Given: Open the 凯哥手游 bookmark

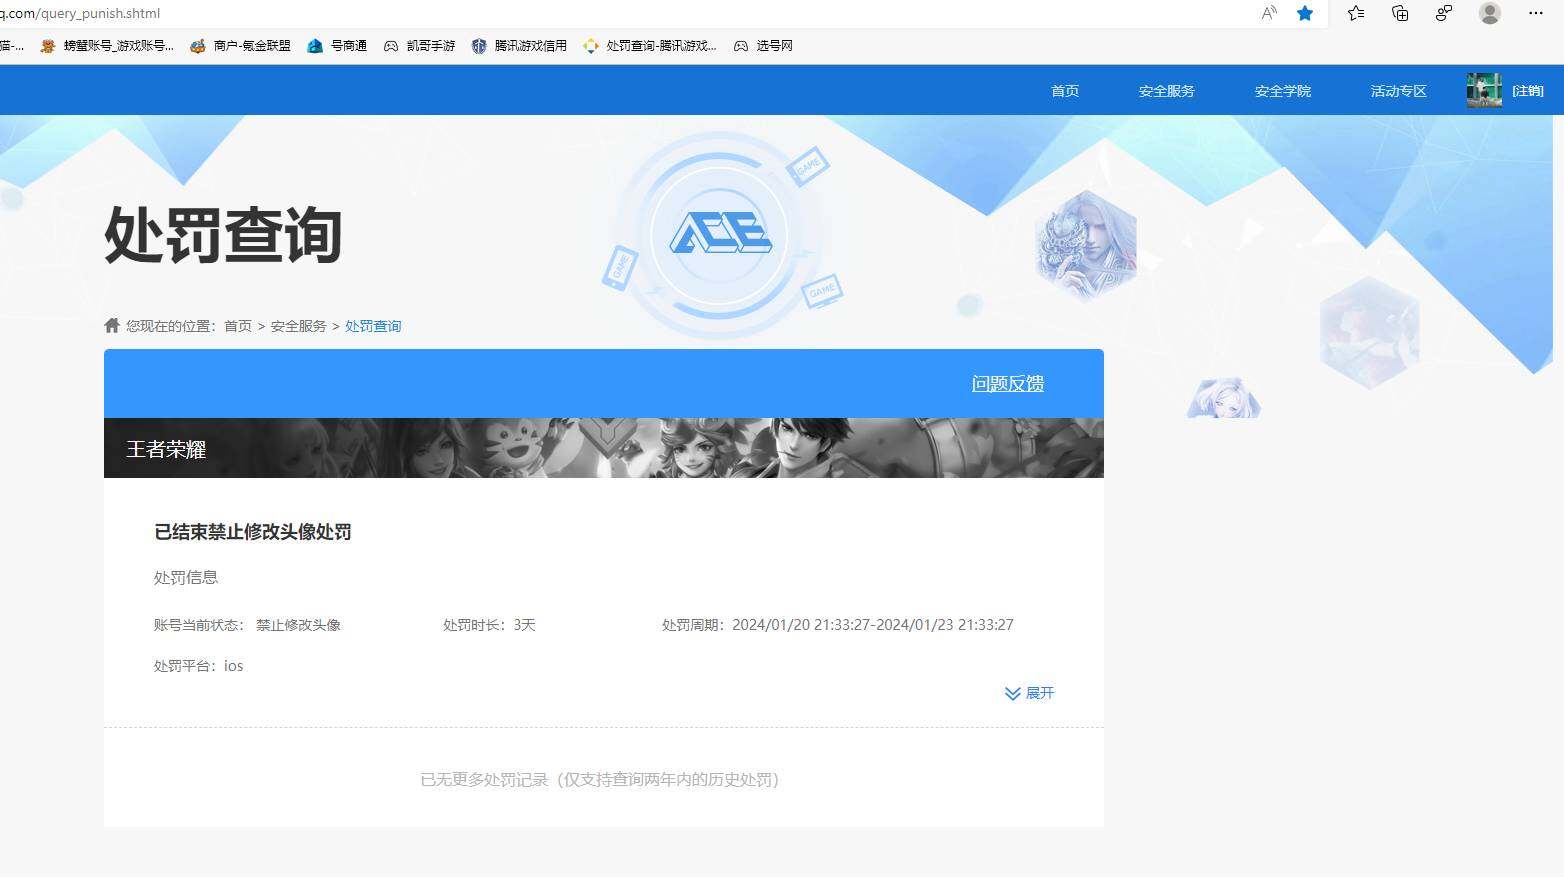Looking at the screenshot, I should click(419, 45).
